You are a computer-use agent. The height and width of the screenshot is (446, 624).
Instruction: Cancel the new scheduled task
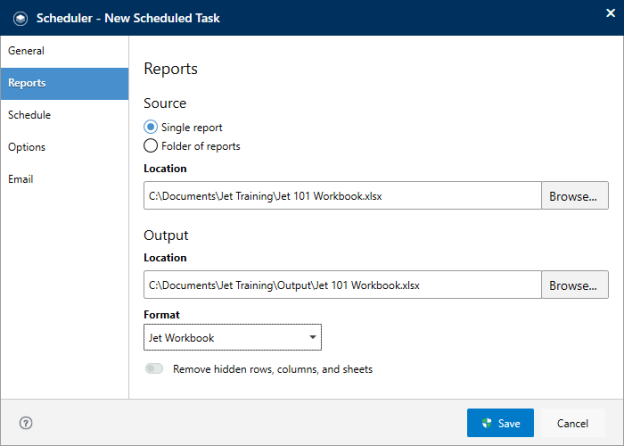[572, 423]
